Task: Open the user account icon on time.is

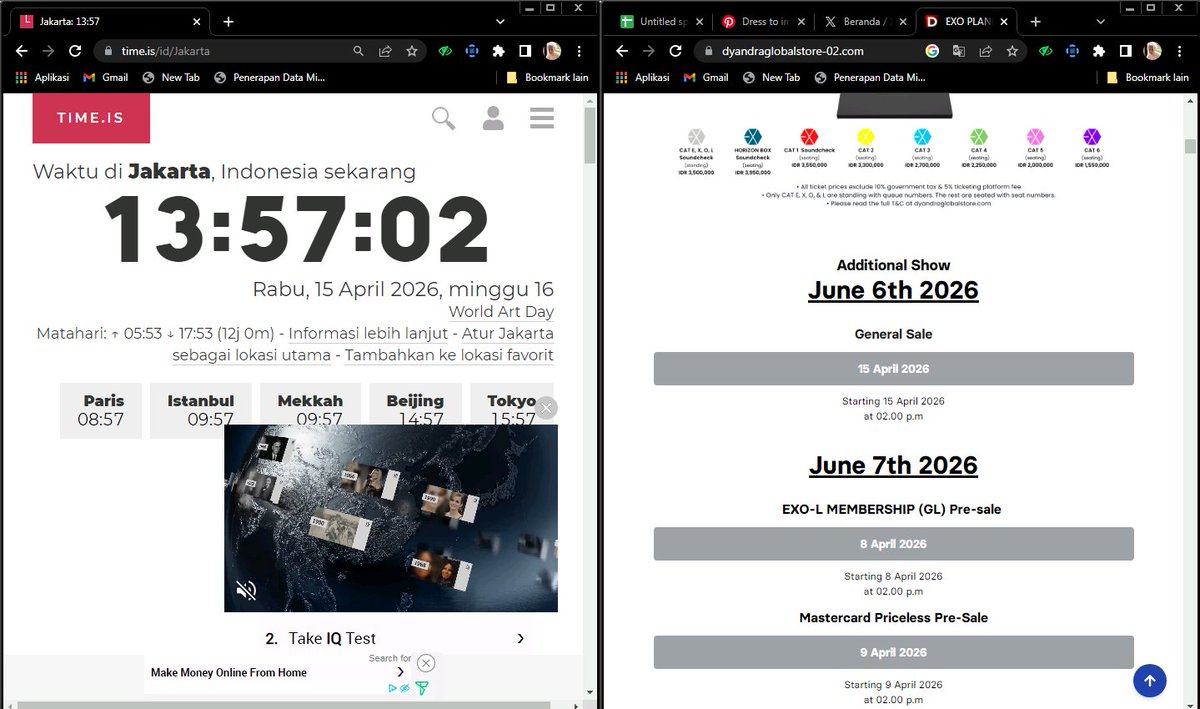Action: pos(493,118)
